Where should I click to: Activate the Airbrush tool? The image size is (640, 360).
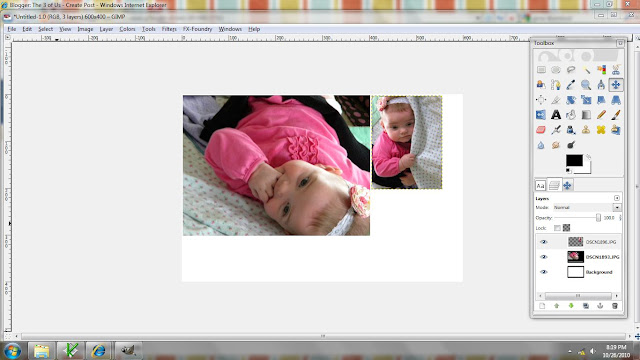coord(556,130)
